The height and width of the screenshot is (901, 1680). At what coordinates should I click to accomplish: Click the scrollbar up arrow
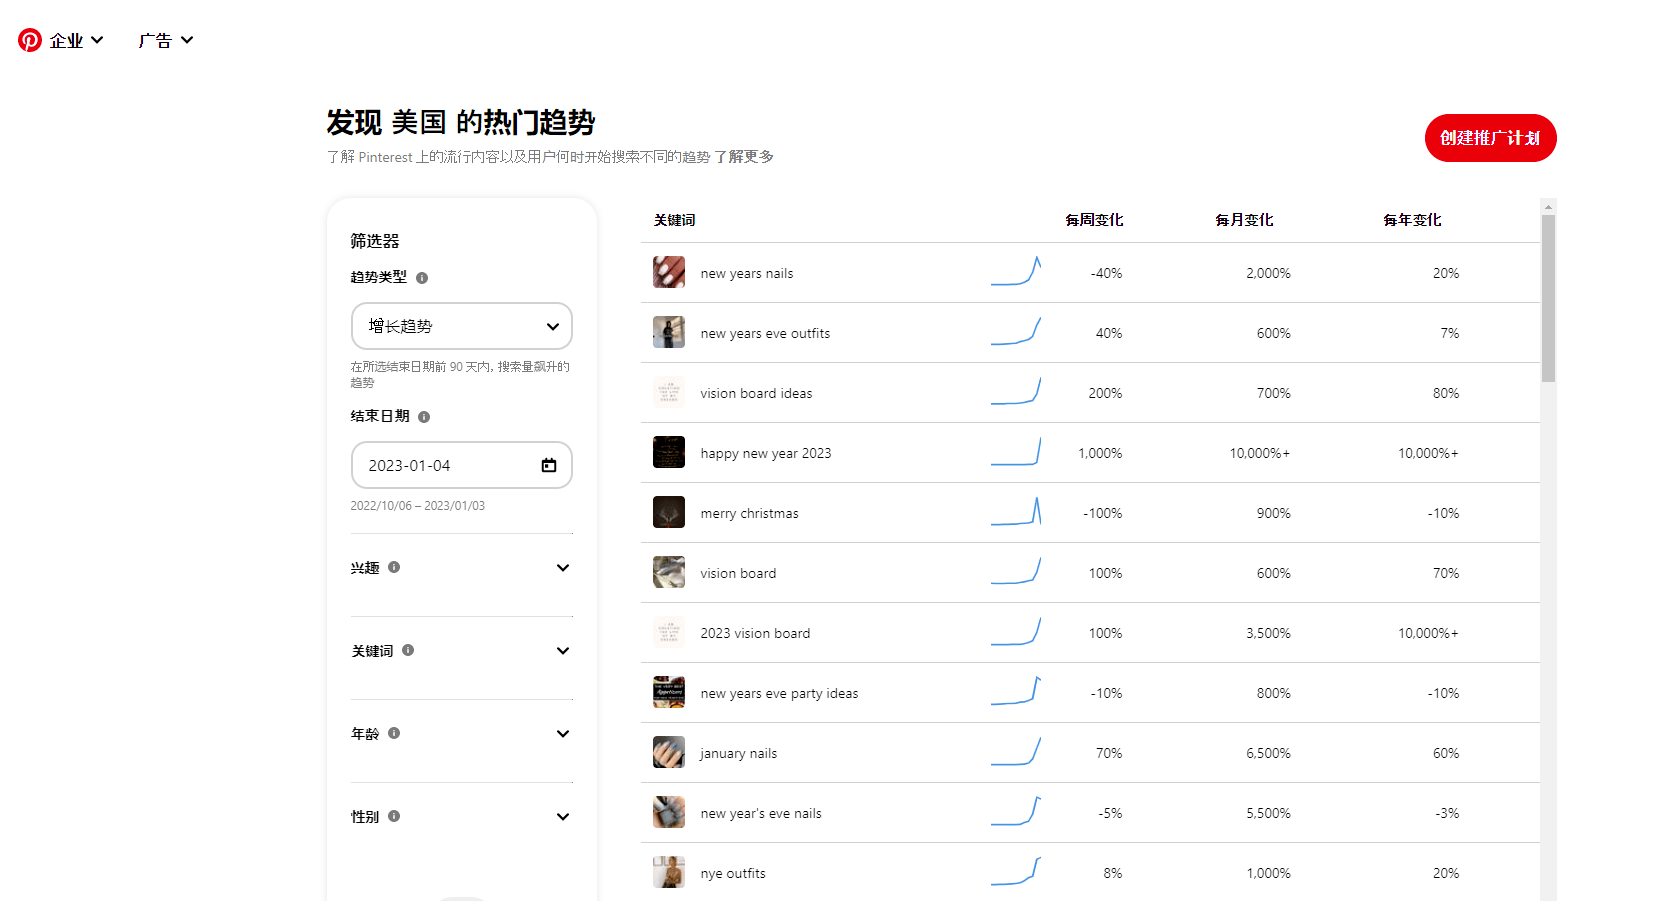pos(1548,207)
